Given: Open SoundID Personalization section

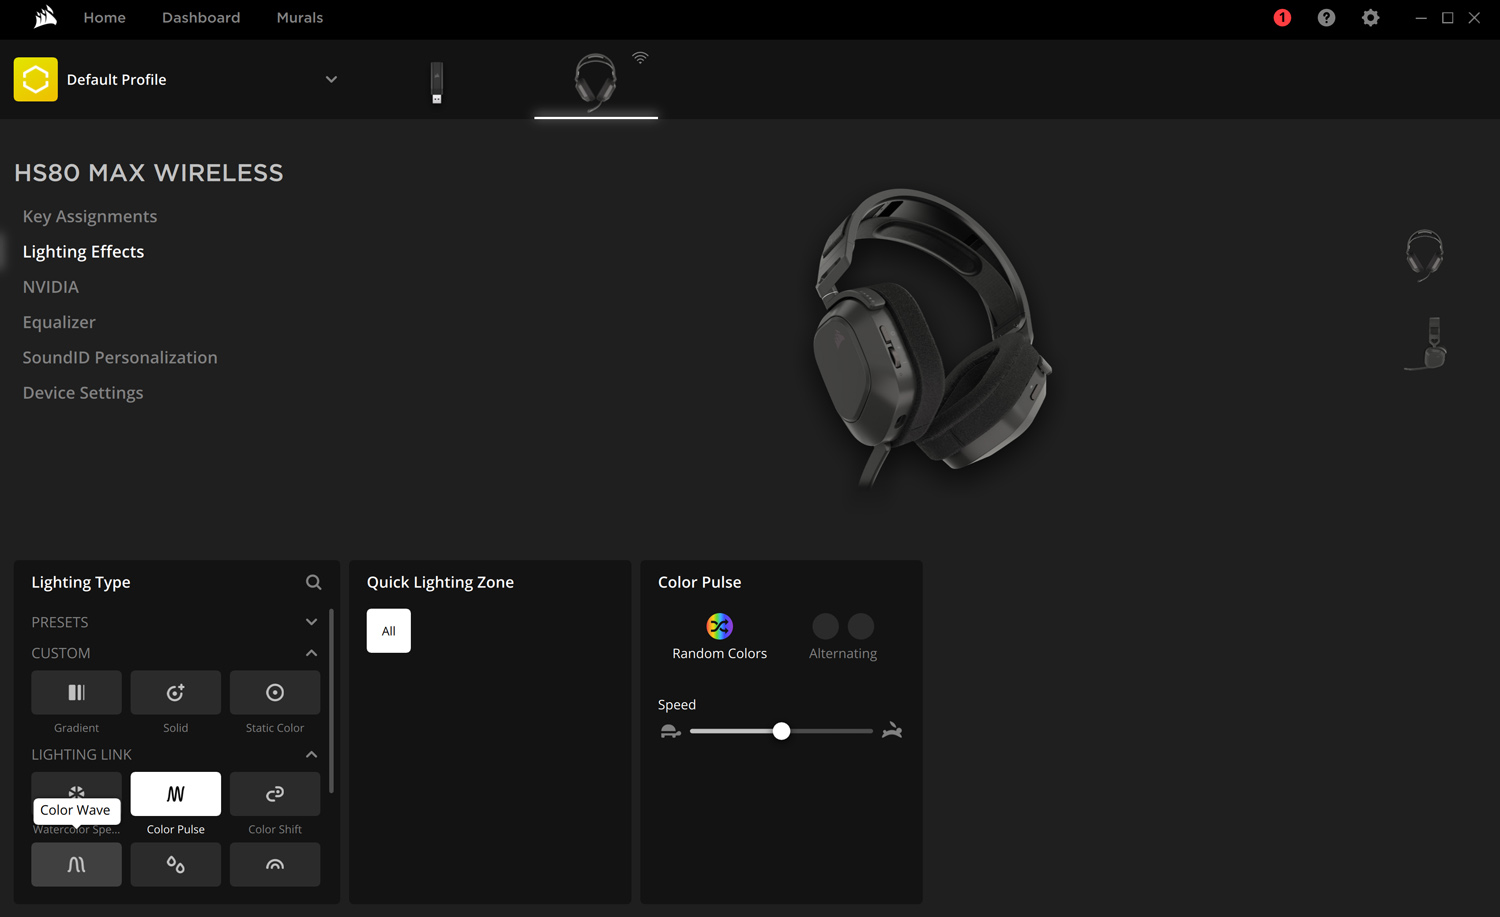Looking at the screenshot, I should coord(120,357).
